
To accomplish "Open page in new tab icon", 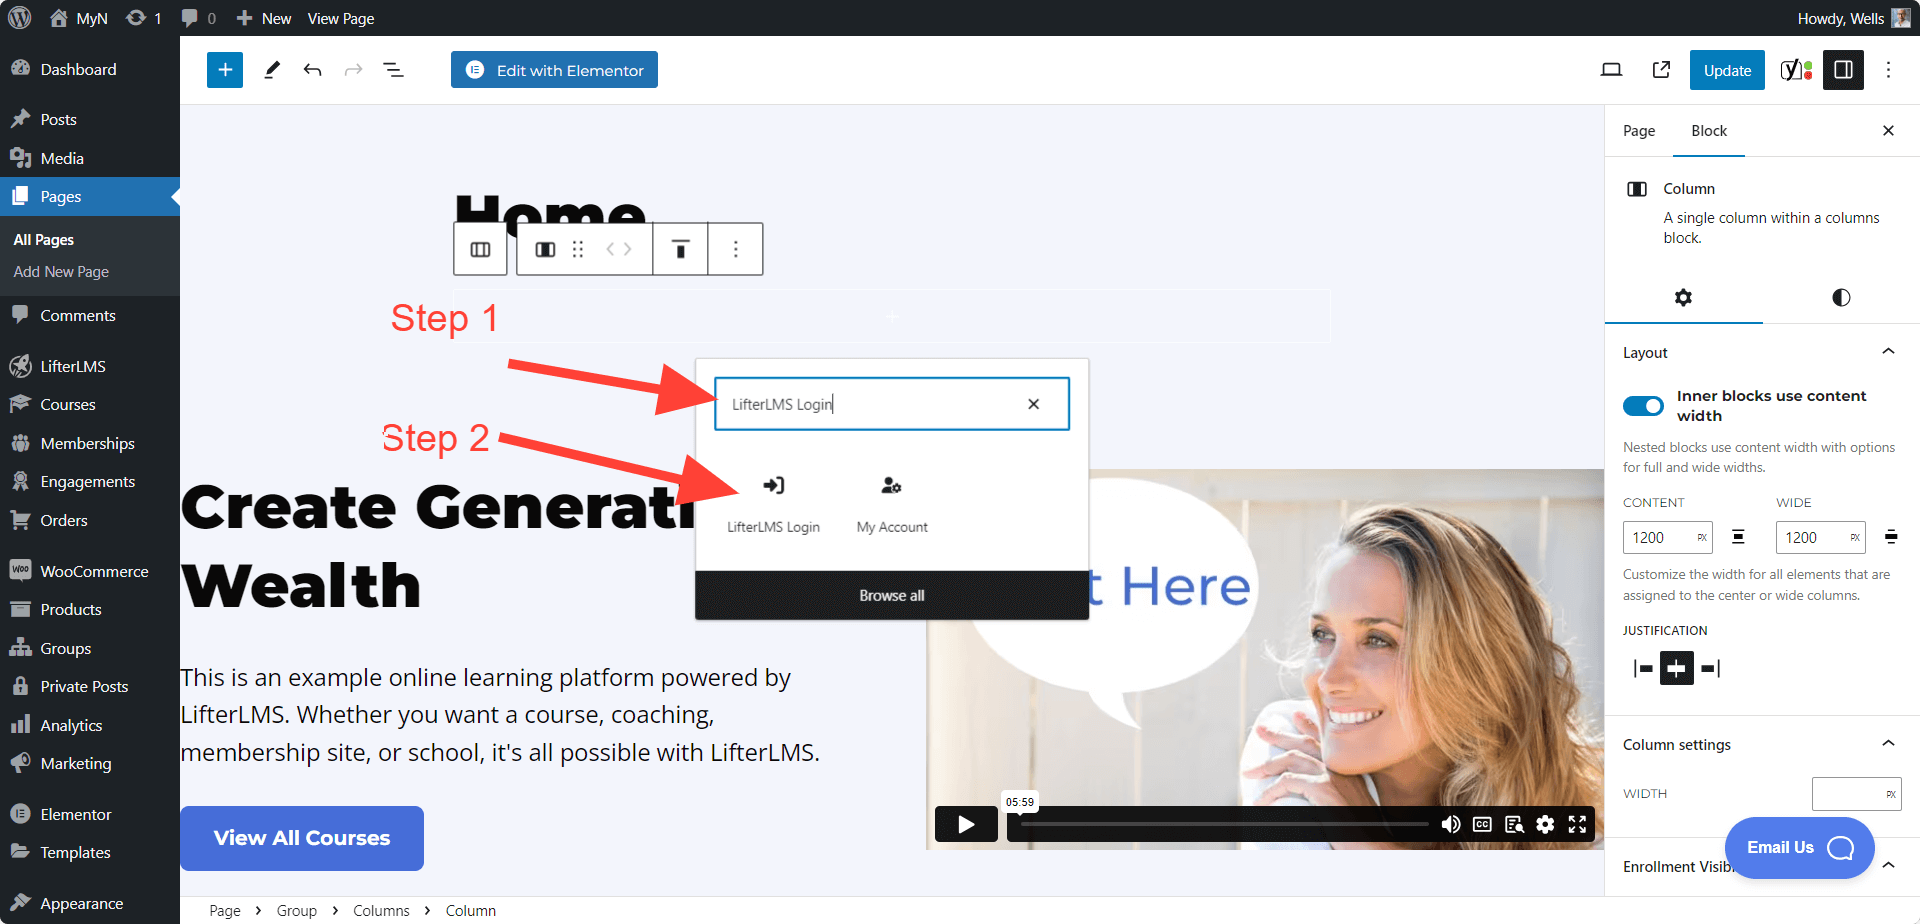I will click(x=1661, y=70).
